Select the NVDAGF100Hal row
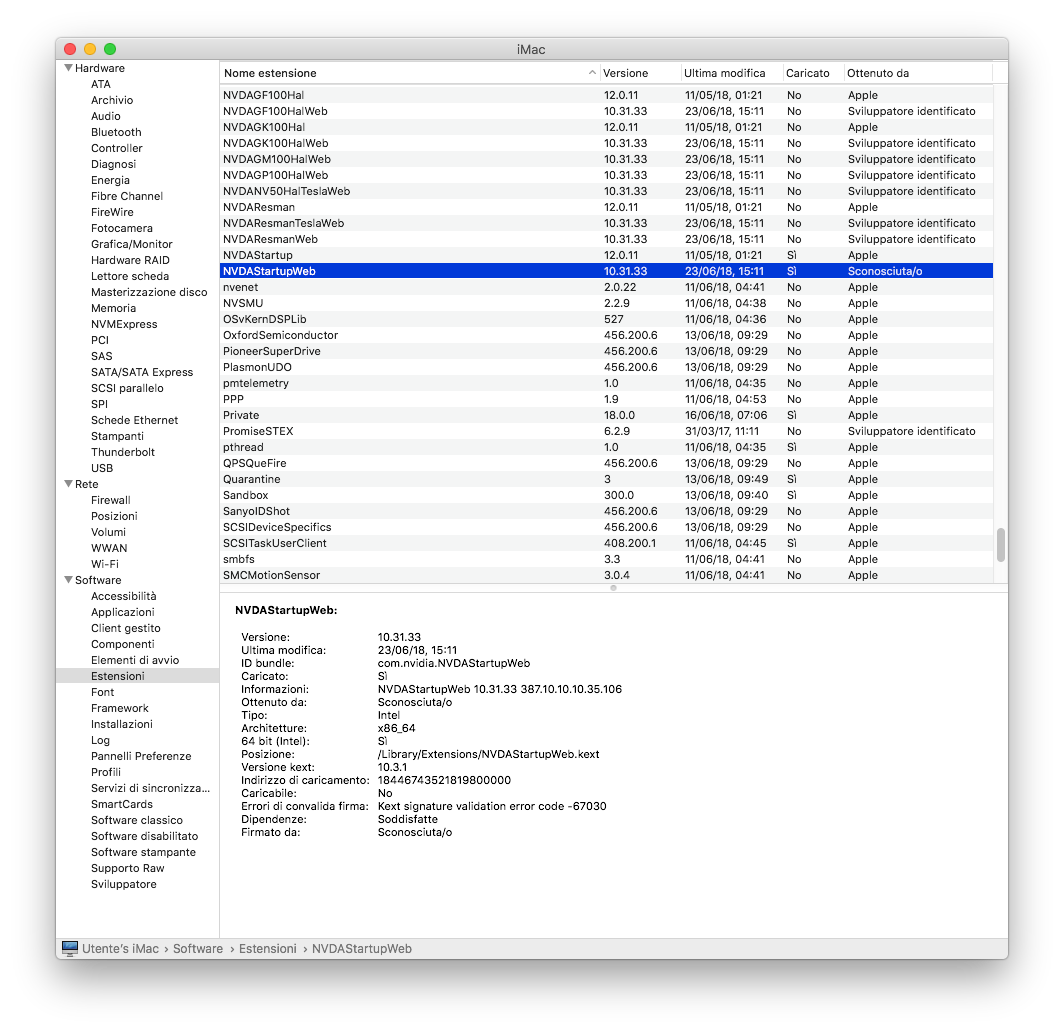Screen dimensions: 1064x1033 coord(607,95)
